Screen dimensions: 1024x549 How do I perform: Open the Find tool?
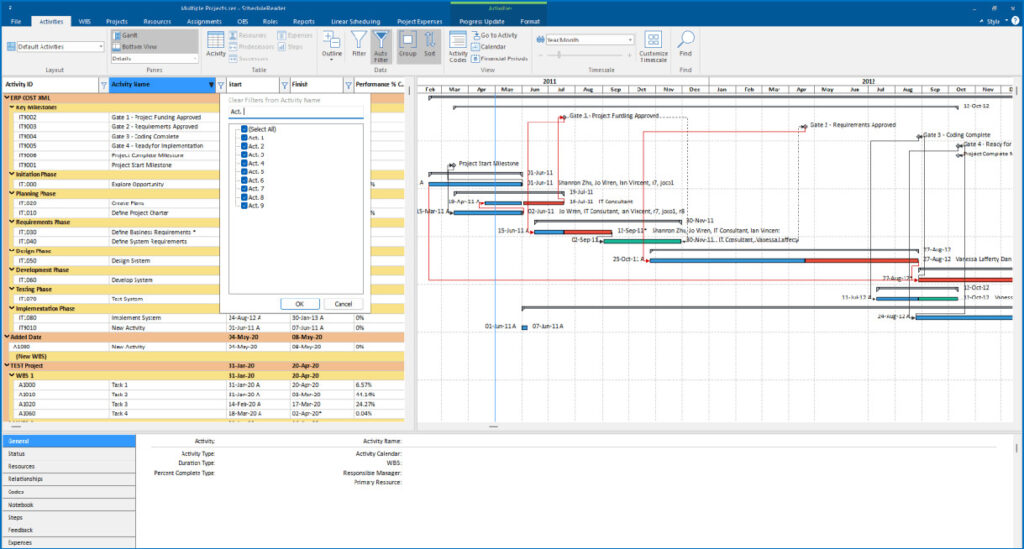(685, 44)
